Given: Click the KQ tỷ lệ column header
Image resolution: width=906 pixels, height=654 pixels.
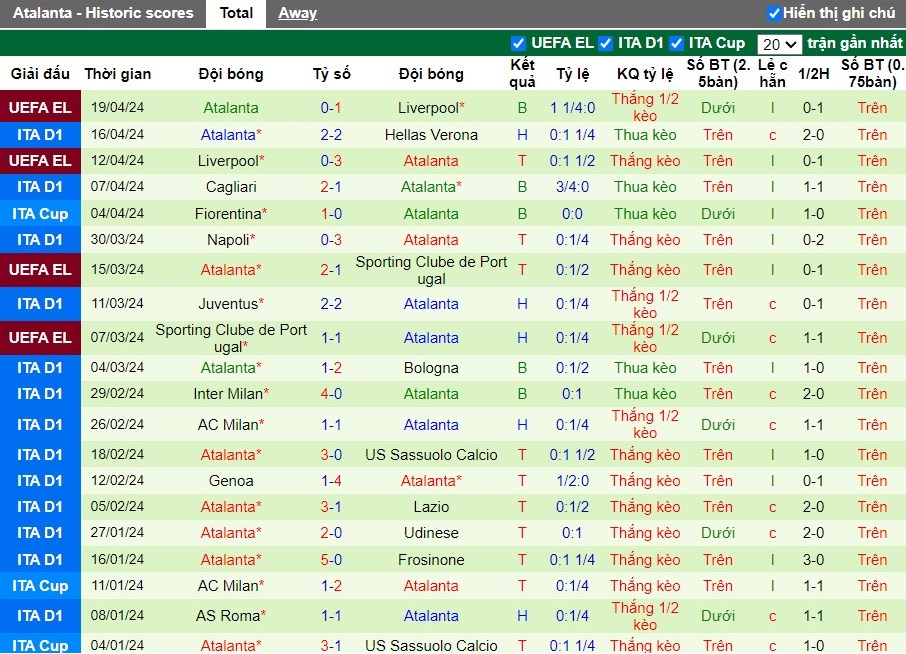Looking at the screenshot, I should (645, 74).
